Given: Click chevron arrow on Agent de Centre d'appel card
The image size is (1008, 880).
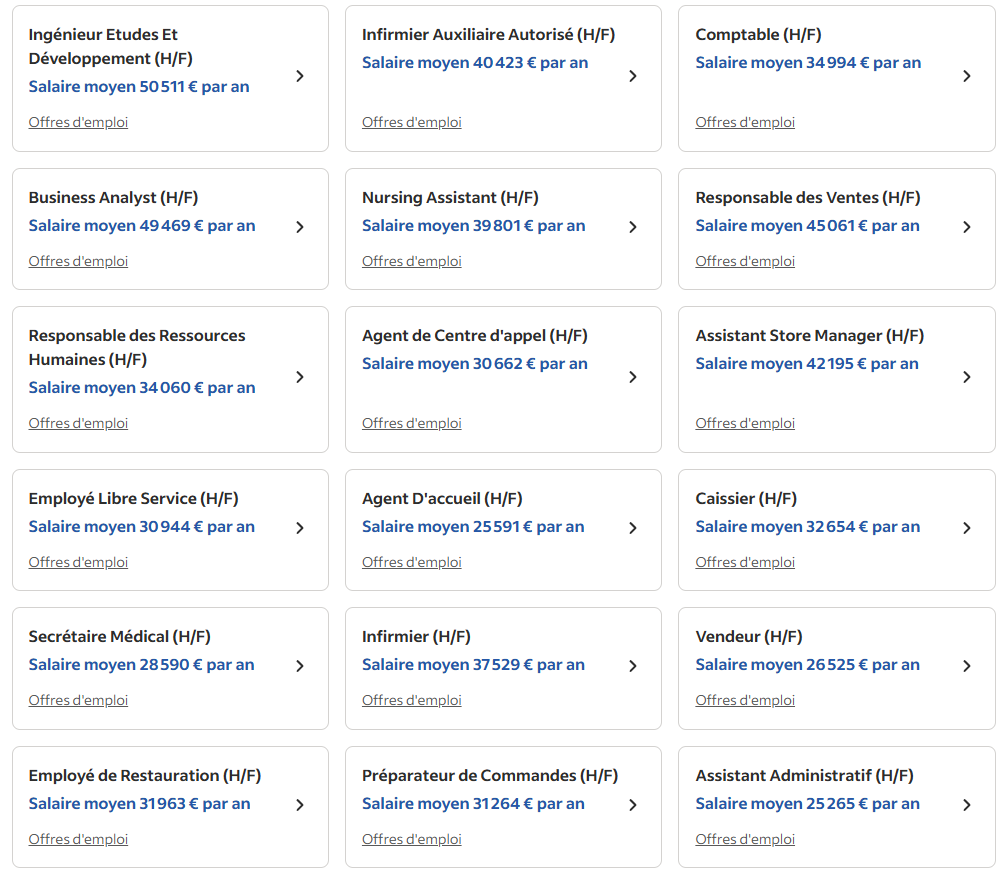Looking at the screenshot, I should coord(633,377).
